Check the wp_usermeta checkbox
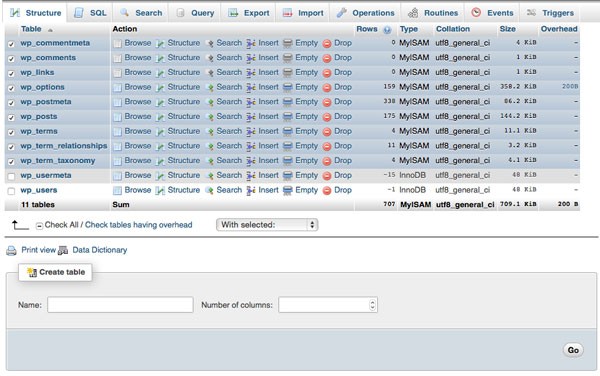 click(x=11, y=176)
